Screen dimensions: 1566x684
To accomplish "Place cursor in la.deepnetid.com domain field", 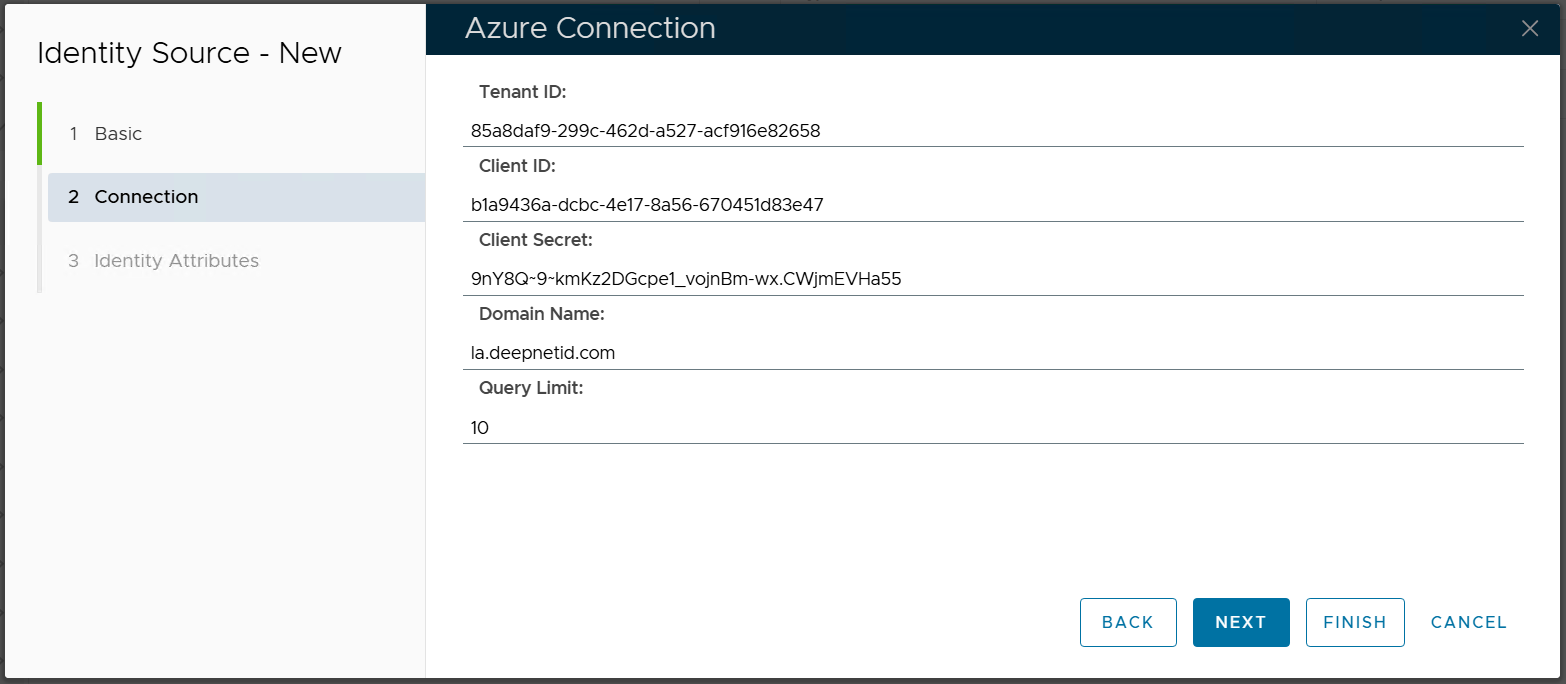I will tap(992, 353).
